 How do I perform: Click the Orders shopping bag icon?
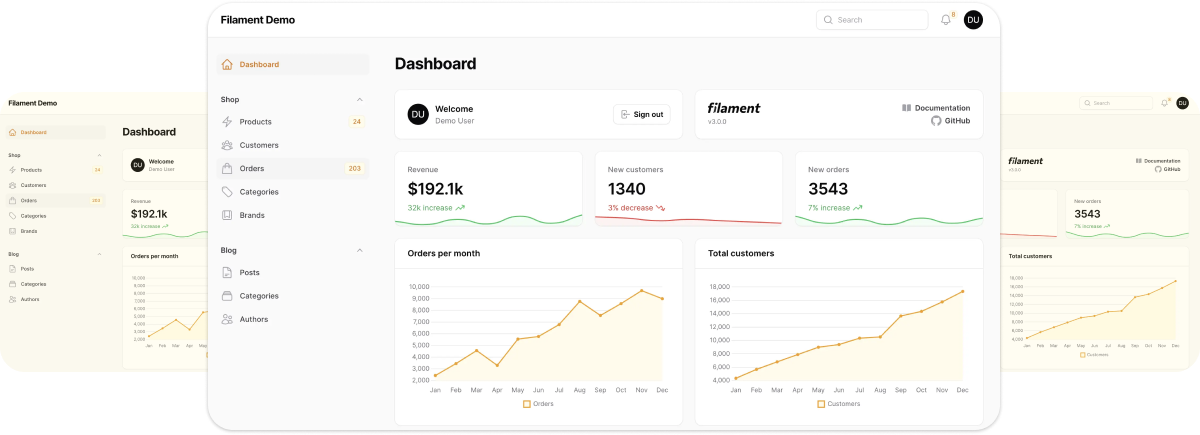(x=227, y=169)
